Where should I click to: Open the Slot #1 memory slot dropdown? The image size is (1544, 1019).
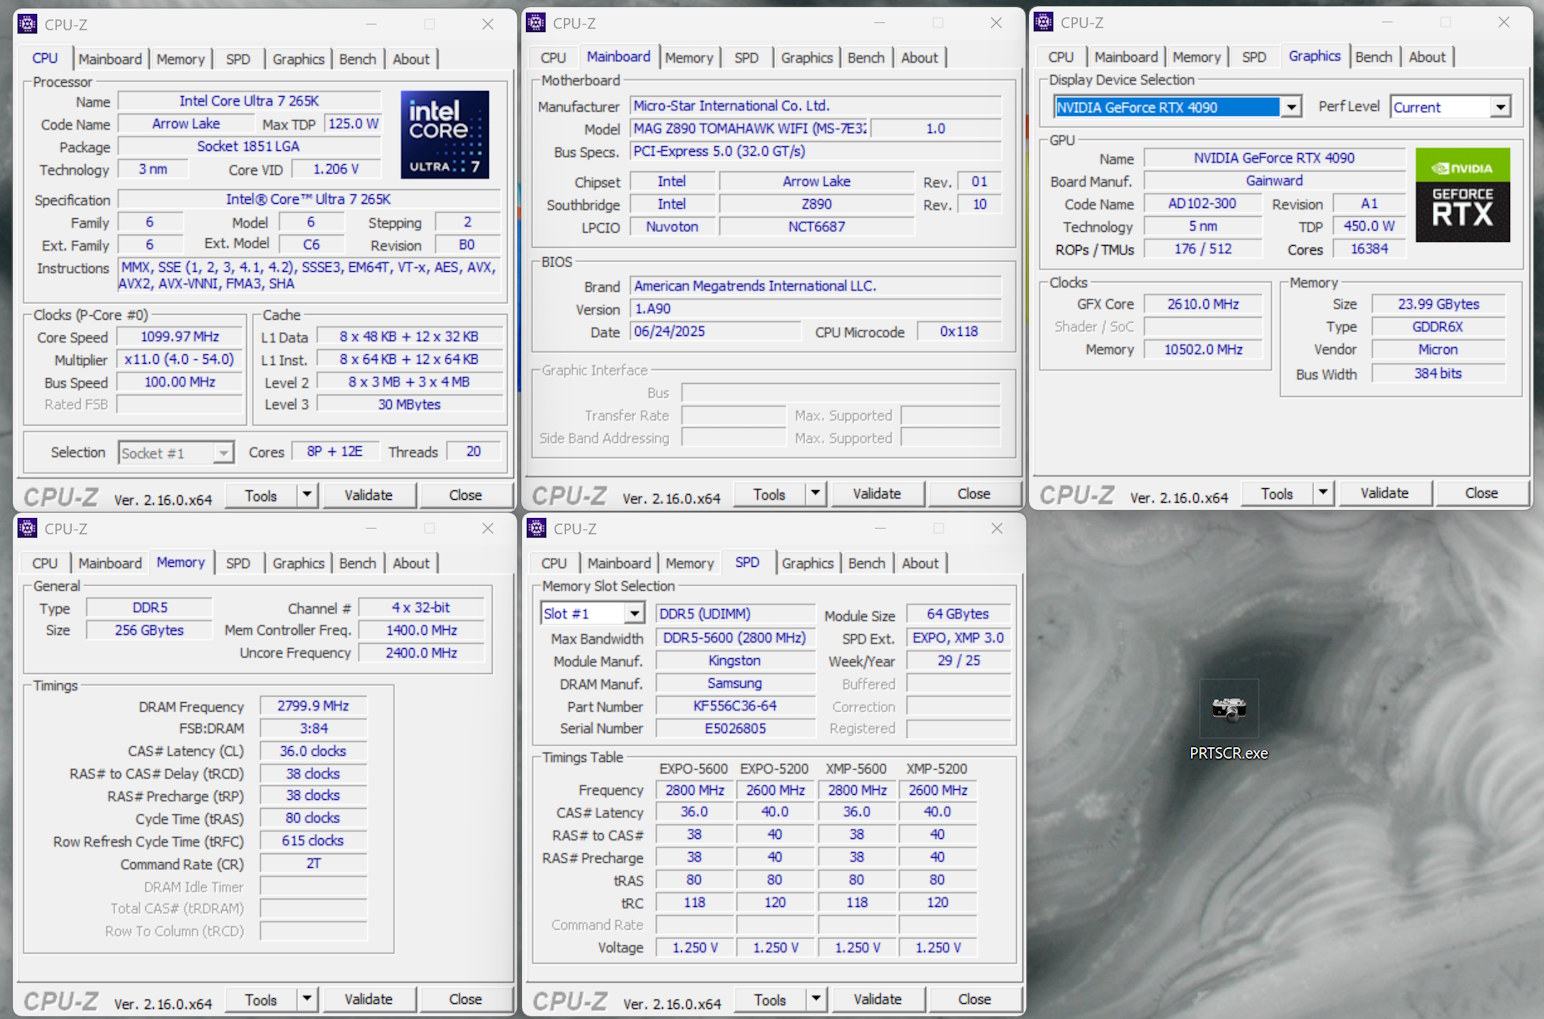point(634,614)
